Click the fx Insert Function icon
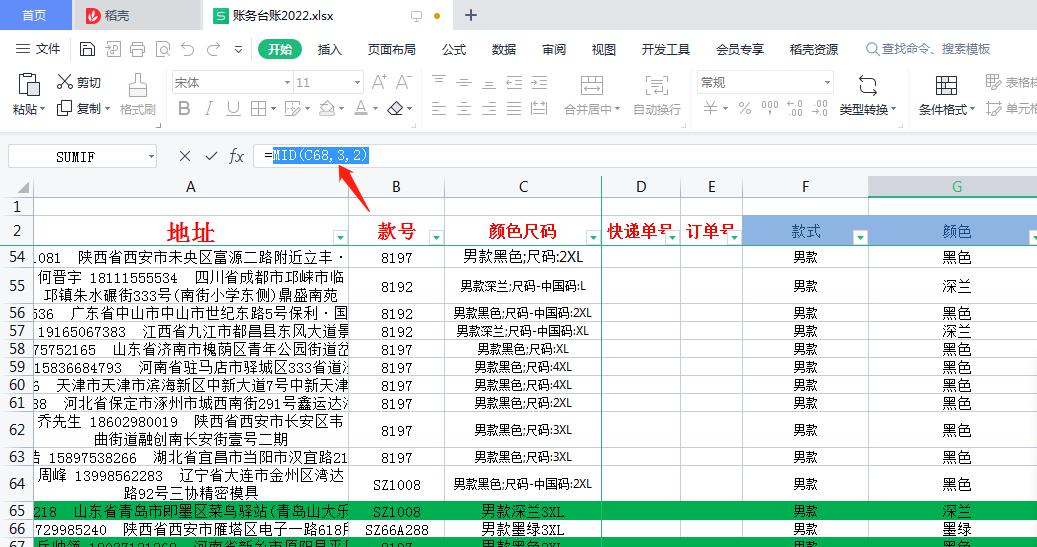Viewport: 1037px width, 547px height. pos(237,156)
